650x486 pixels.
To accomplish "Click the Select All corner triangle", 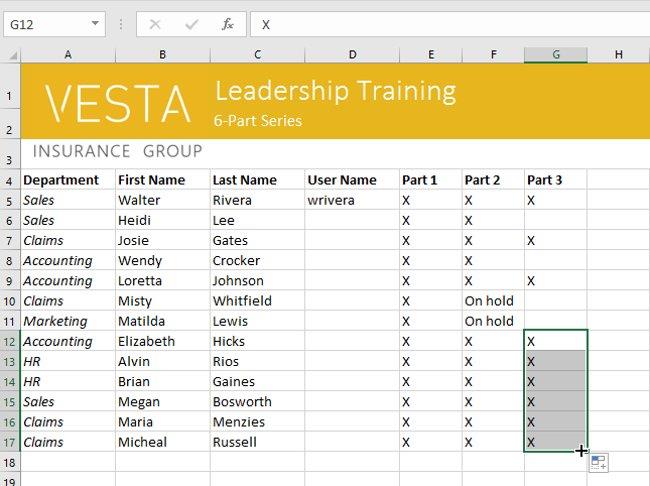I will (x=12, y=55).
